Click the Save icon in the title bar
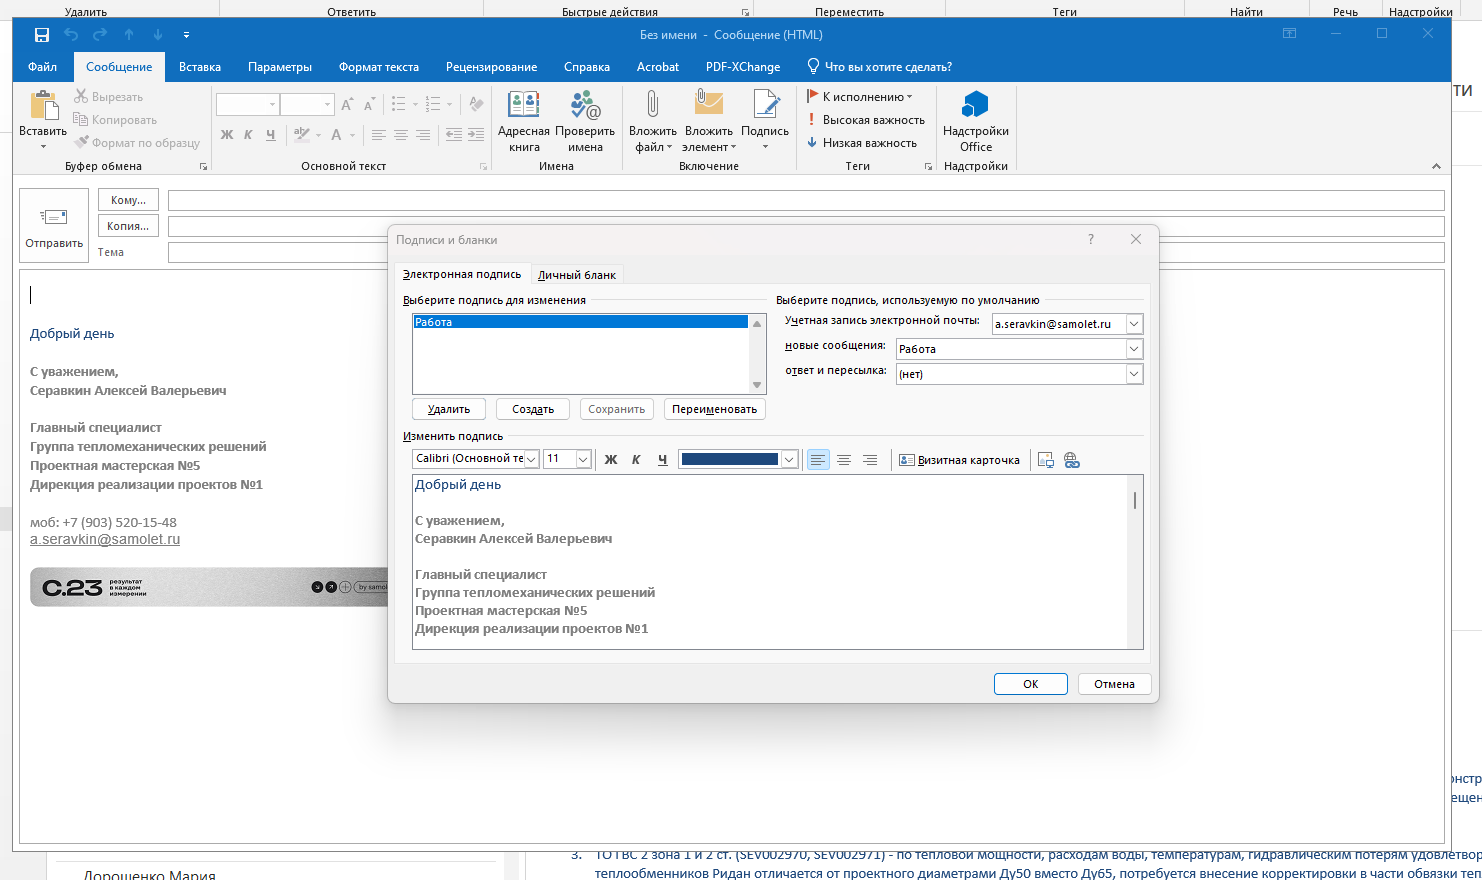 click(x=41, y=35)
